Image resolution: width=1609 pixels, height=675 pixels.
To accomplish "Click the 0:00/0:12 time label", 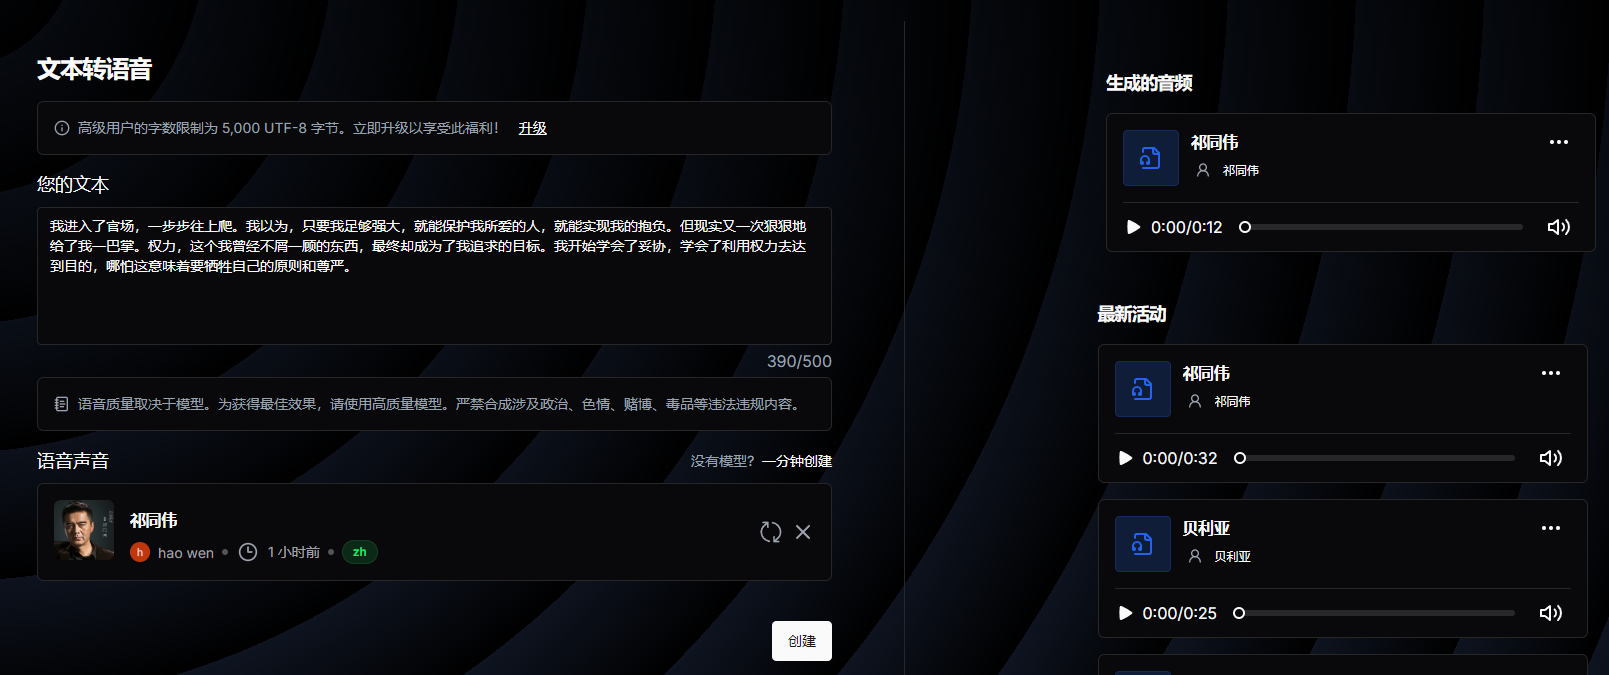I will click(1187, 227).
